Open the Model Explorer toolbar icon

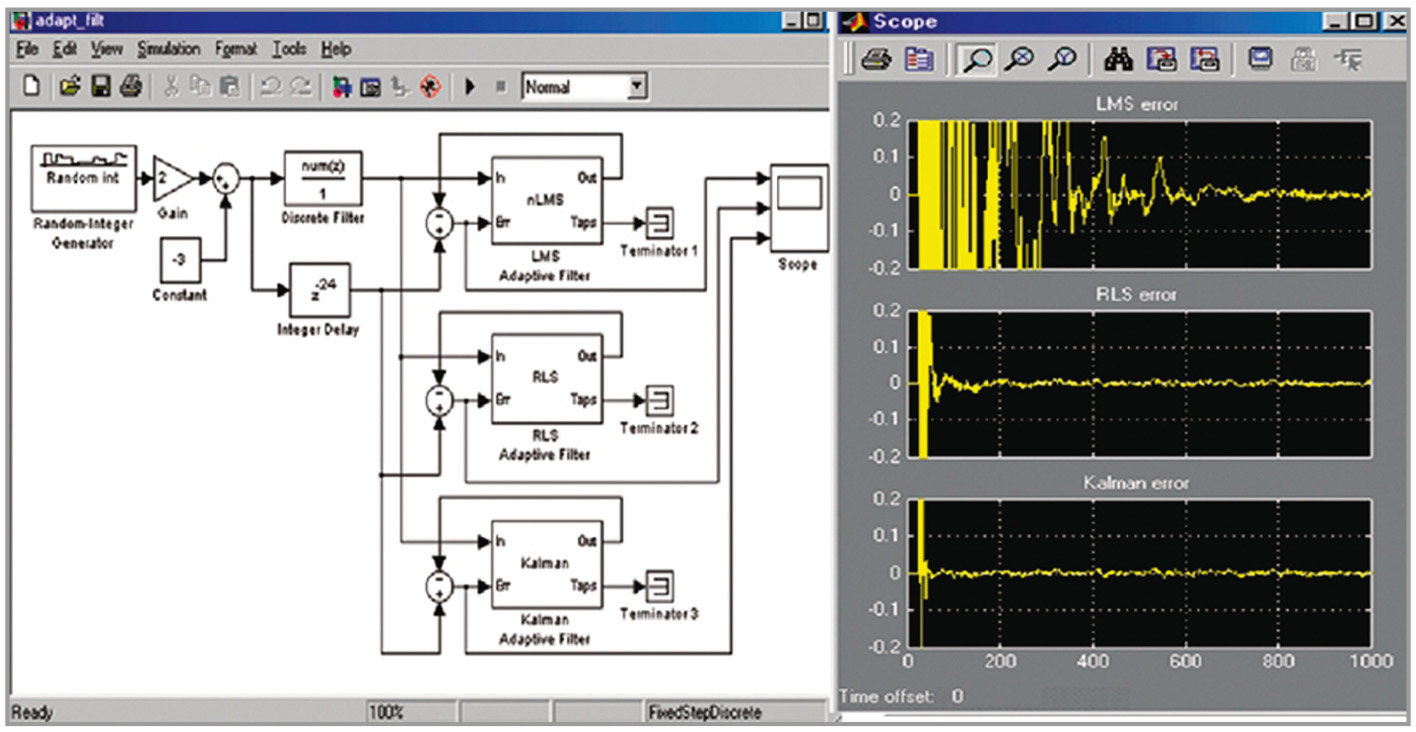click(370, 87)
